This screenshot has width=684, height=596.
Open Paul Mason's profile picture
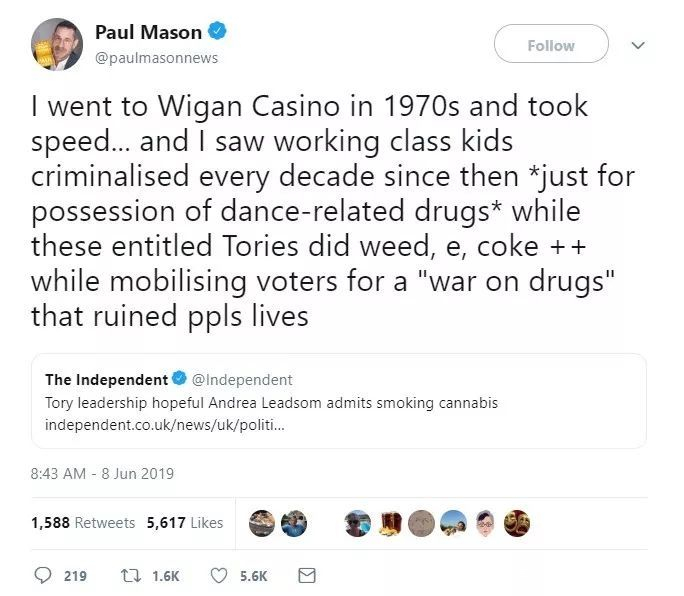[56, 45]
